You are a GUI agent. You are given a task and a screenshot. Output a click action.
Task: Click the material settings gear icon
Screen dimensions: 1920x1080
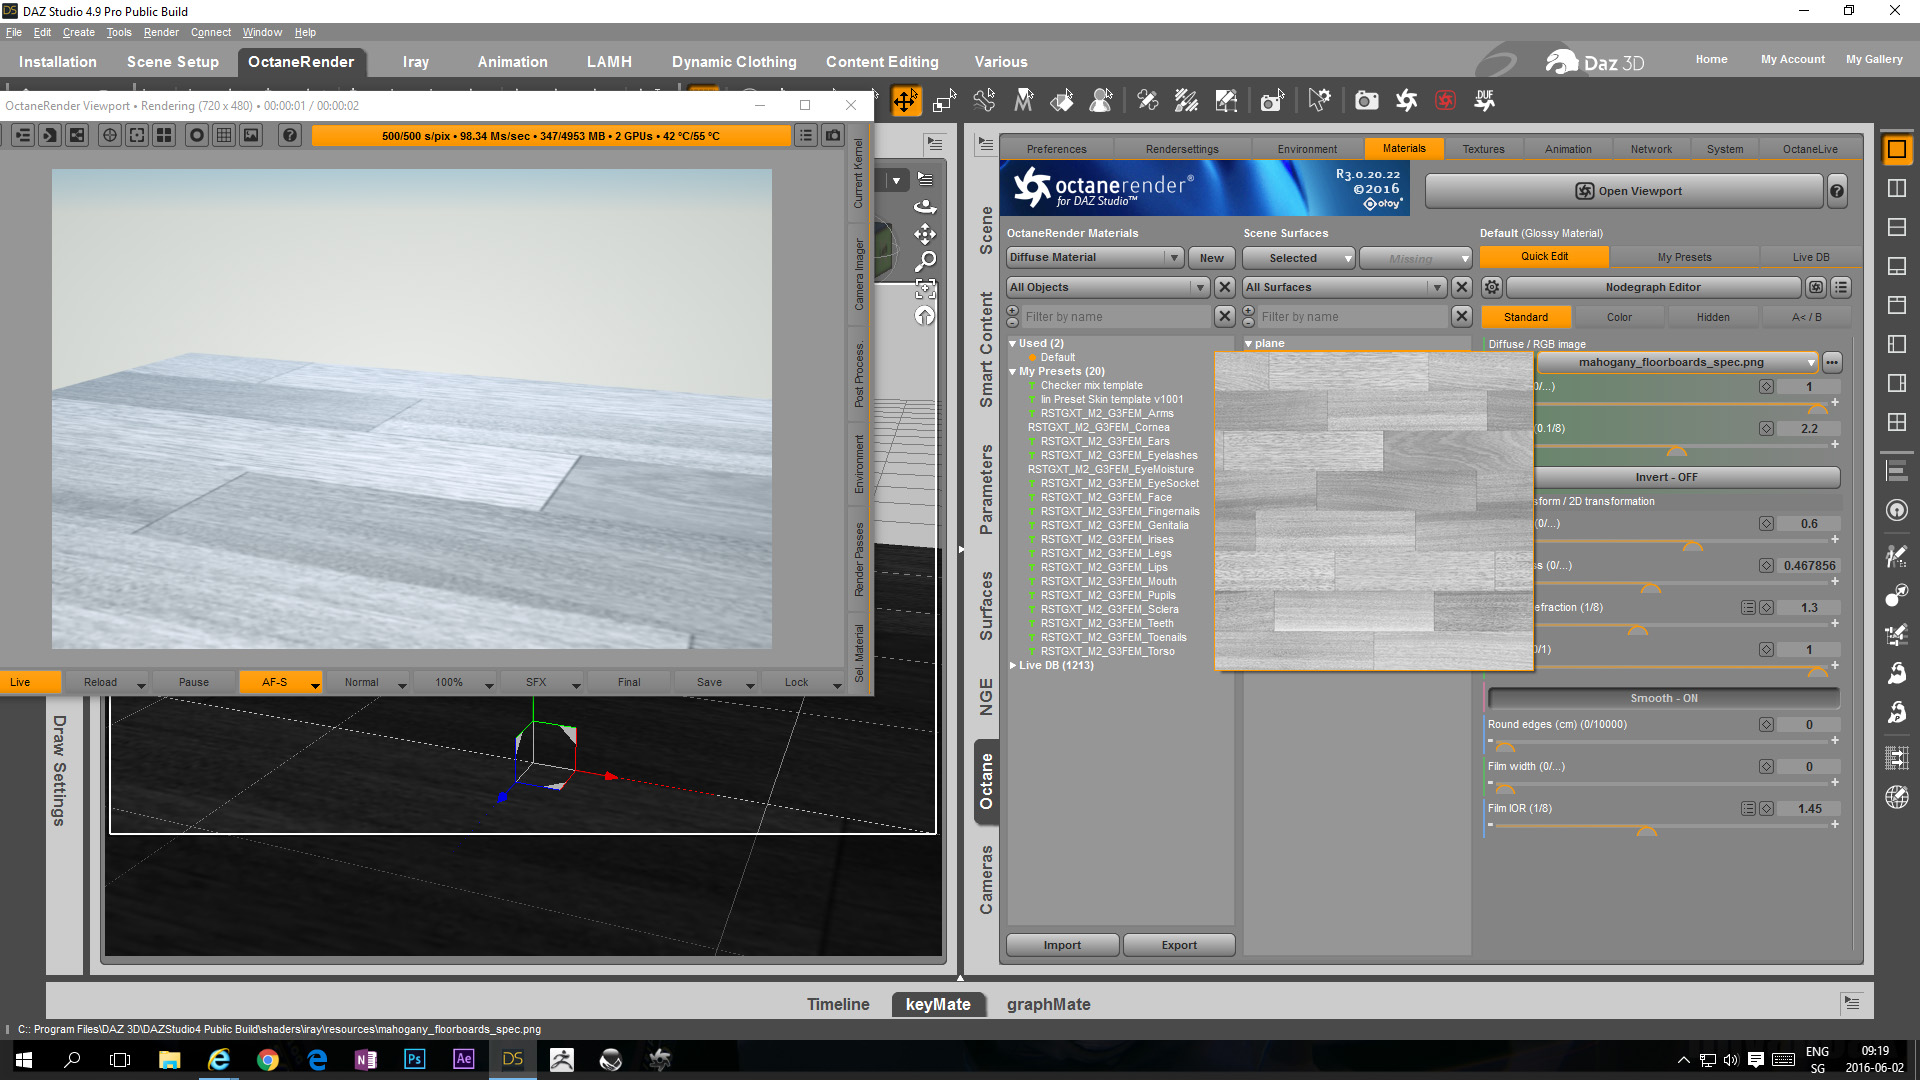tap(1491, 287)
